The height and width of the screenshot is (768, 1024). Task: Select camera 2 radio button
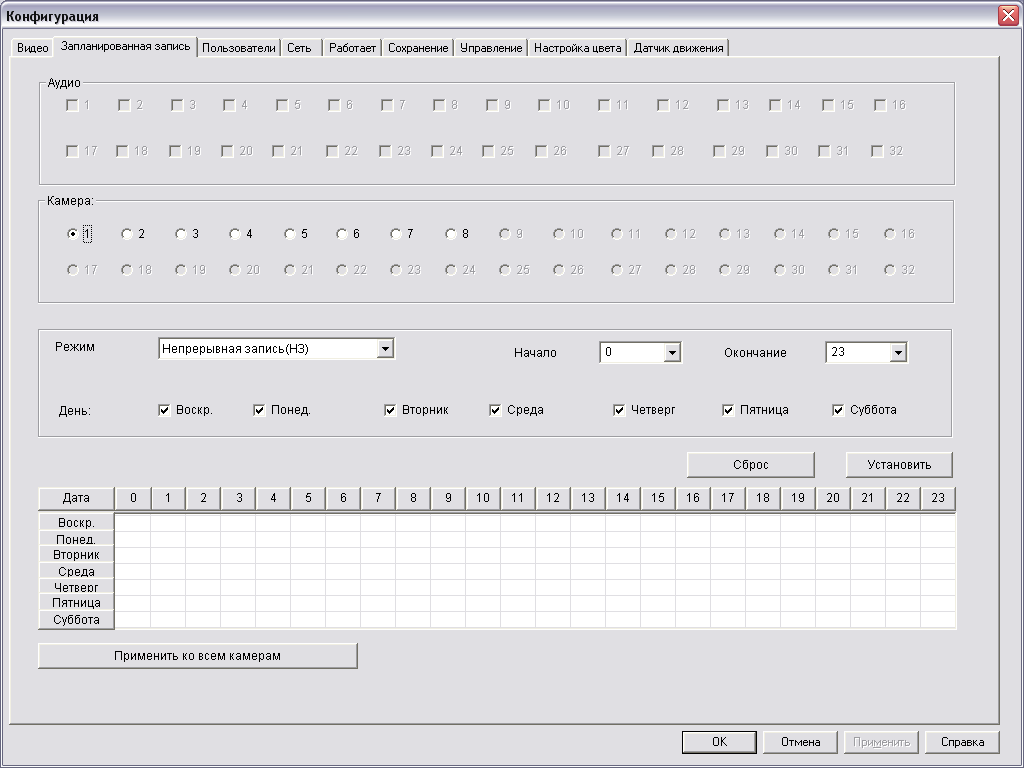(x=127, y=234)
